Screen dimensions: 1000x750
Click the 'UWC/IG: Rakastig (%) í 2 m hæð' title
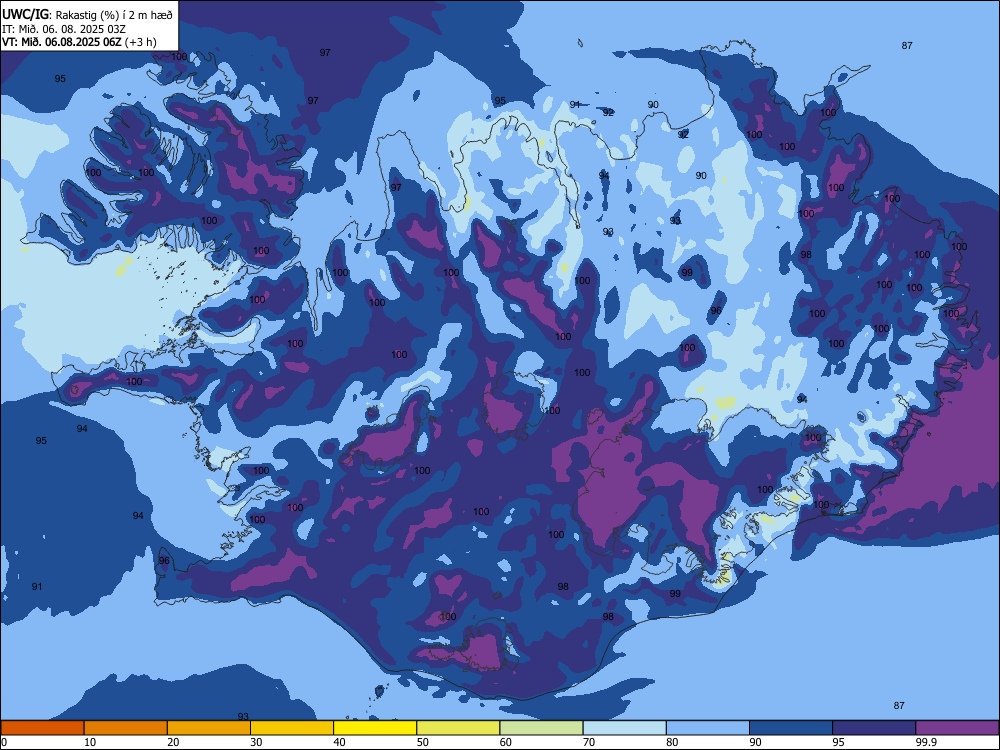87,15
